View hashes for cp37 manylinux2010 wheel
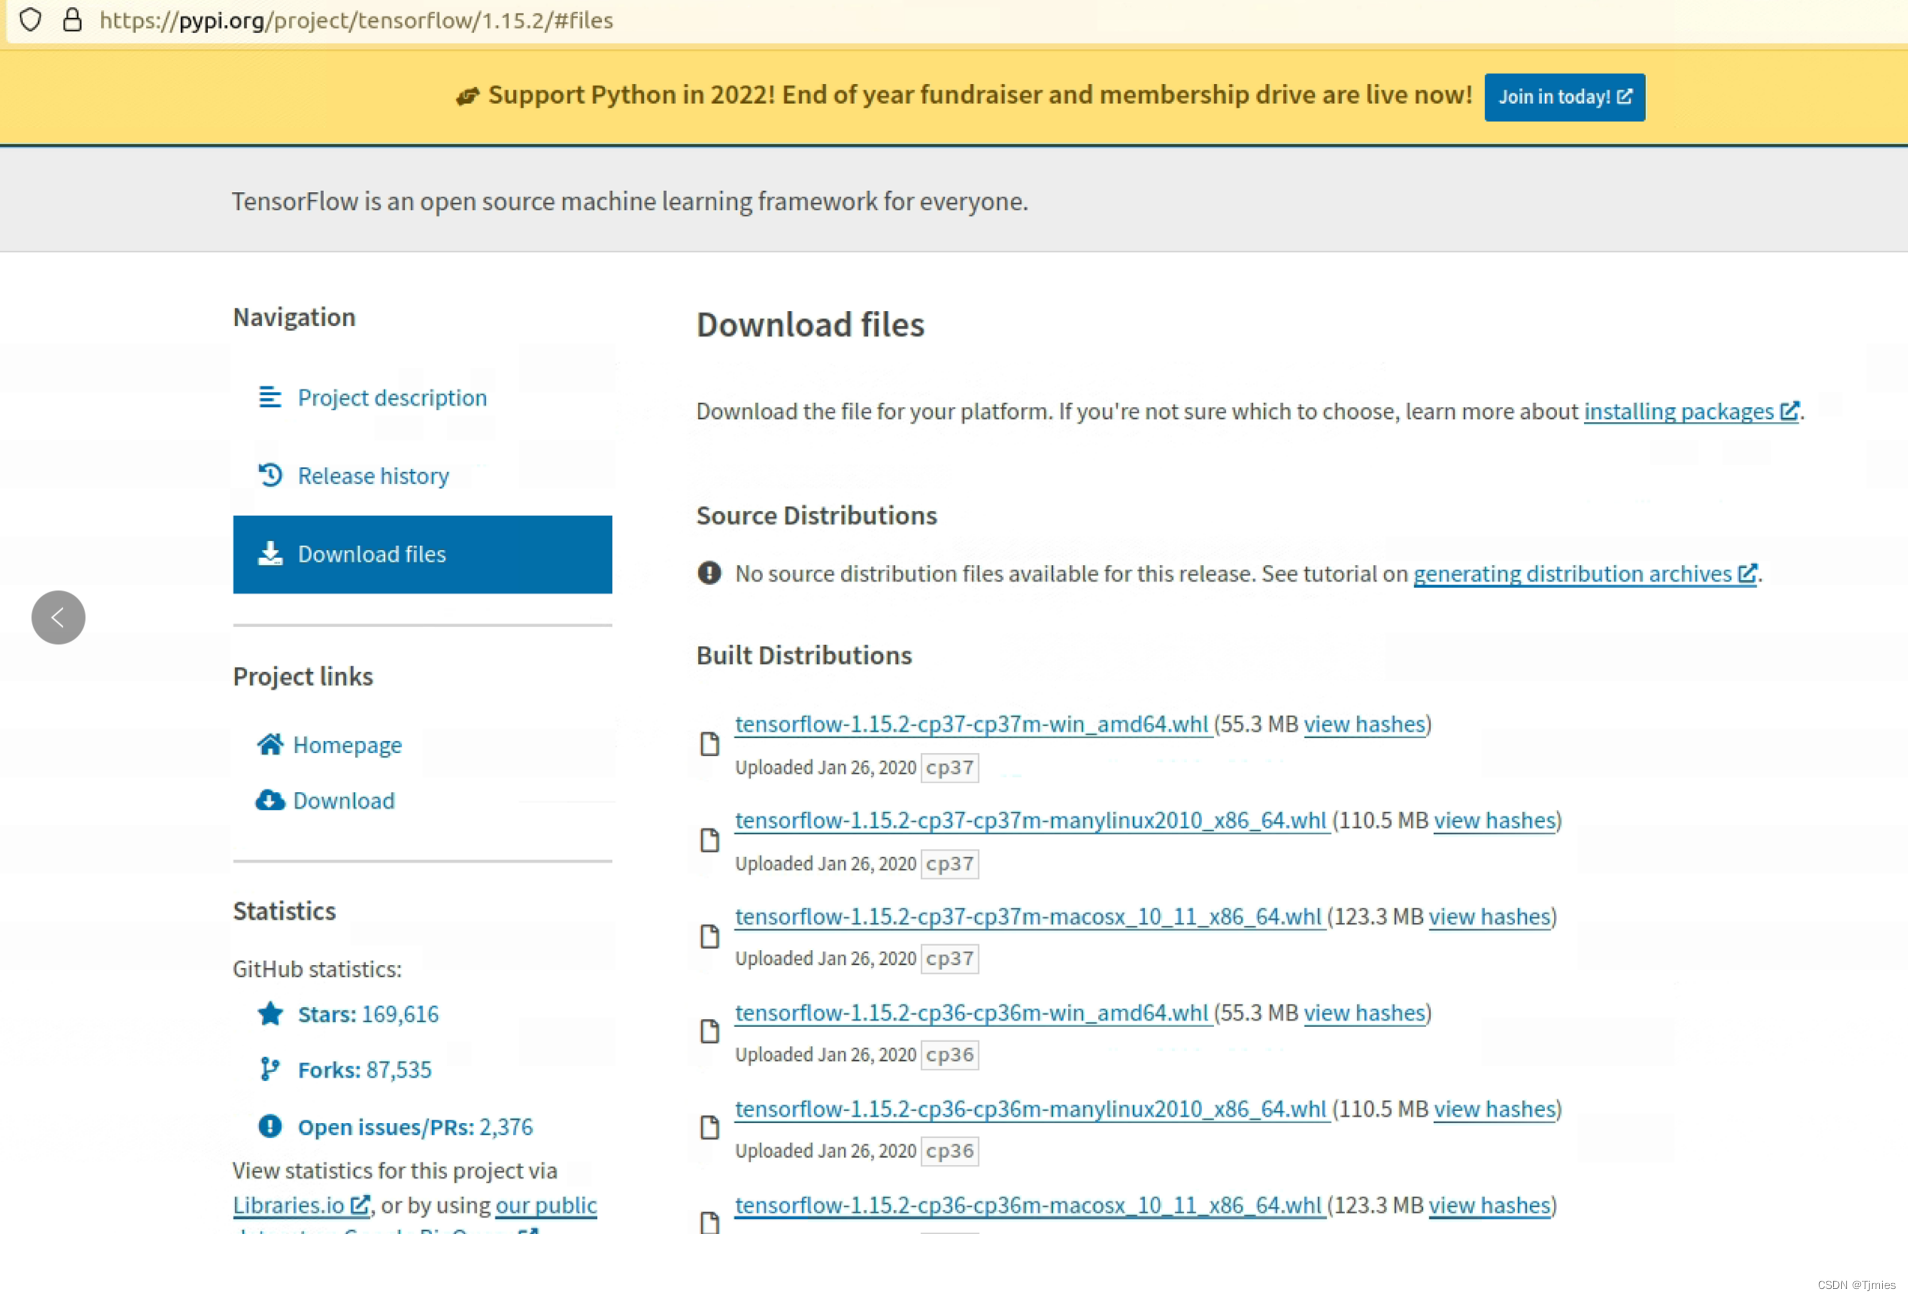 coord(1497,822)
